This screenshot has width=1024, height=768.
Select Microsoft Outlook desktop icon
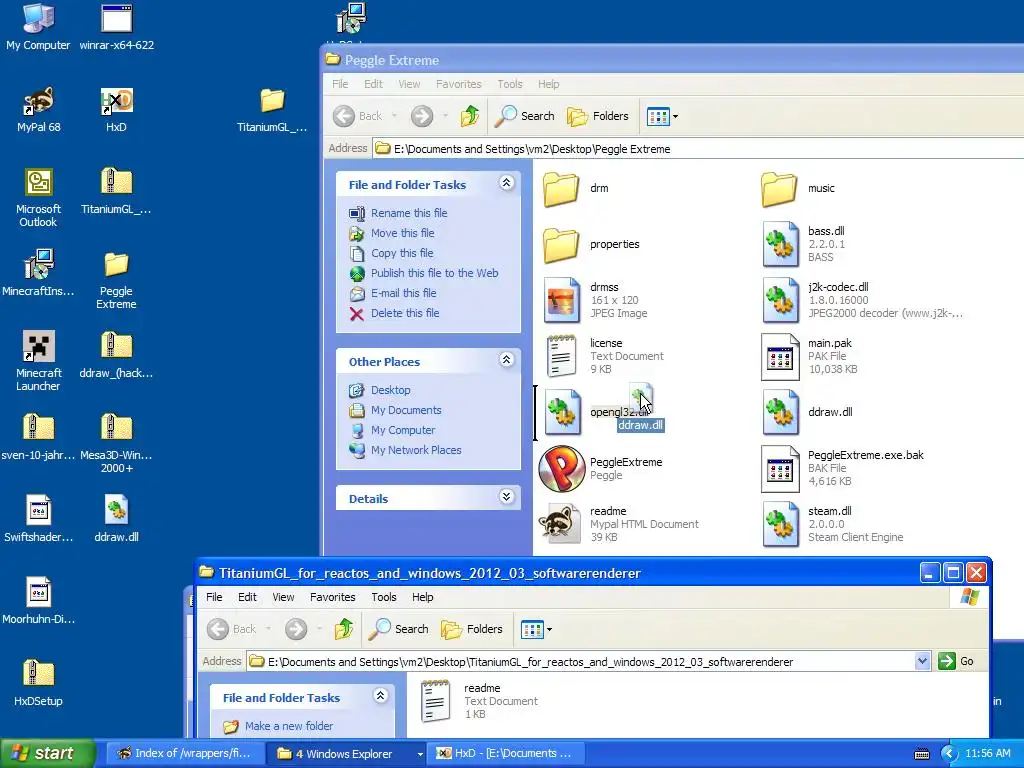(x=38, y=197)
